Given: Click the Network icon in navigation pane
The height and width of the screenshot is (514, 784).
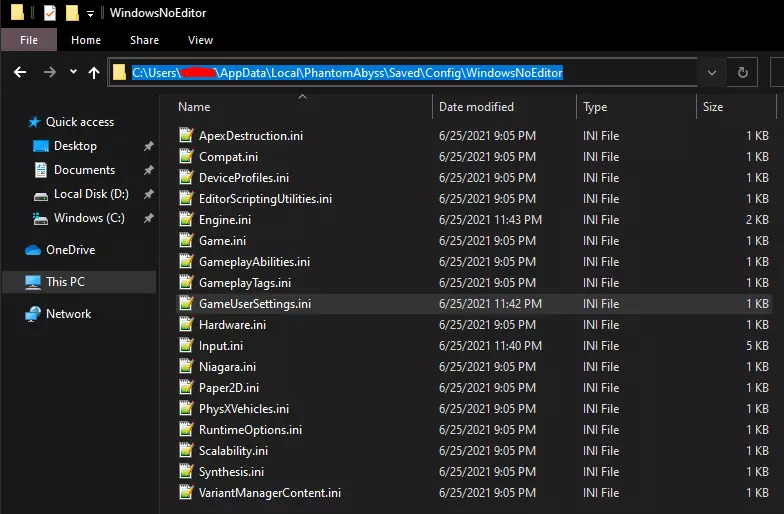Looking at the screenshot, I should (33, 314).
